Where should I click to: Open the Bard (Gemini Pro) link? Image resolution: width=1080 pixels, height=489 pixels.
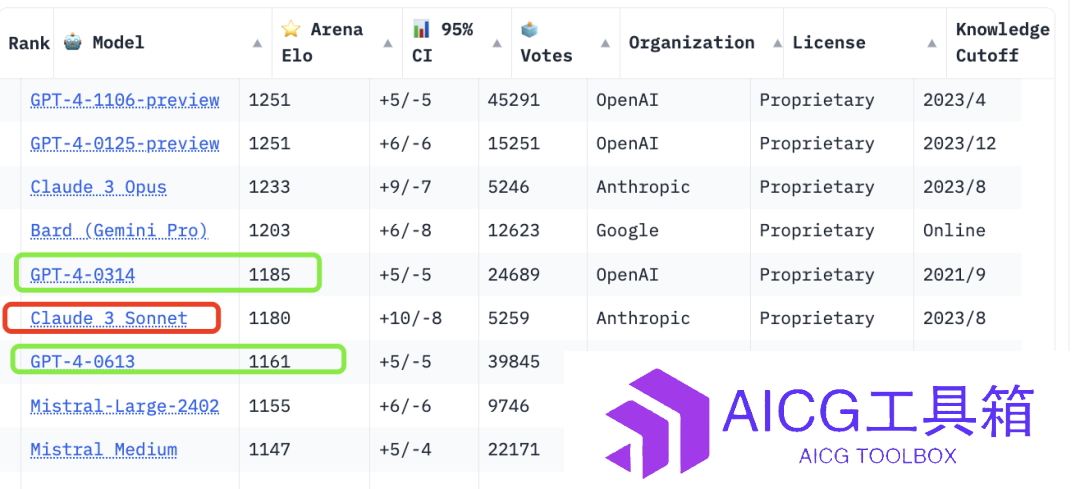[x=119, y=231]
